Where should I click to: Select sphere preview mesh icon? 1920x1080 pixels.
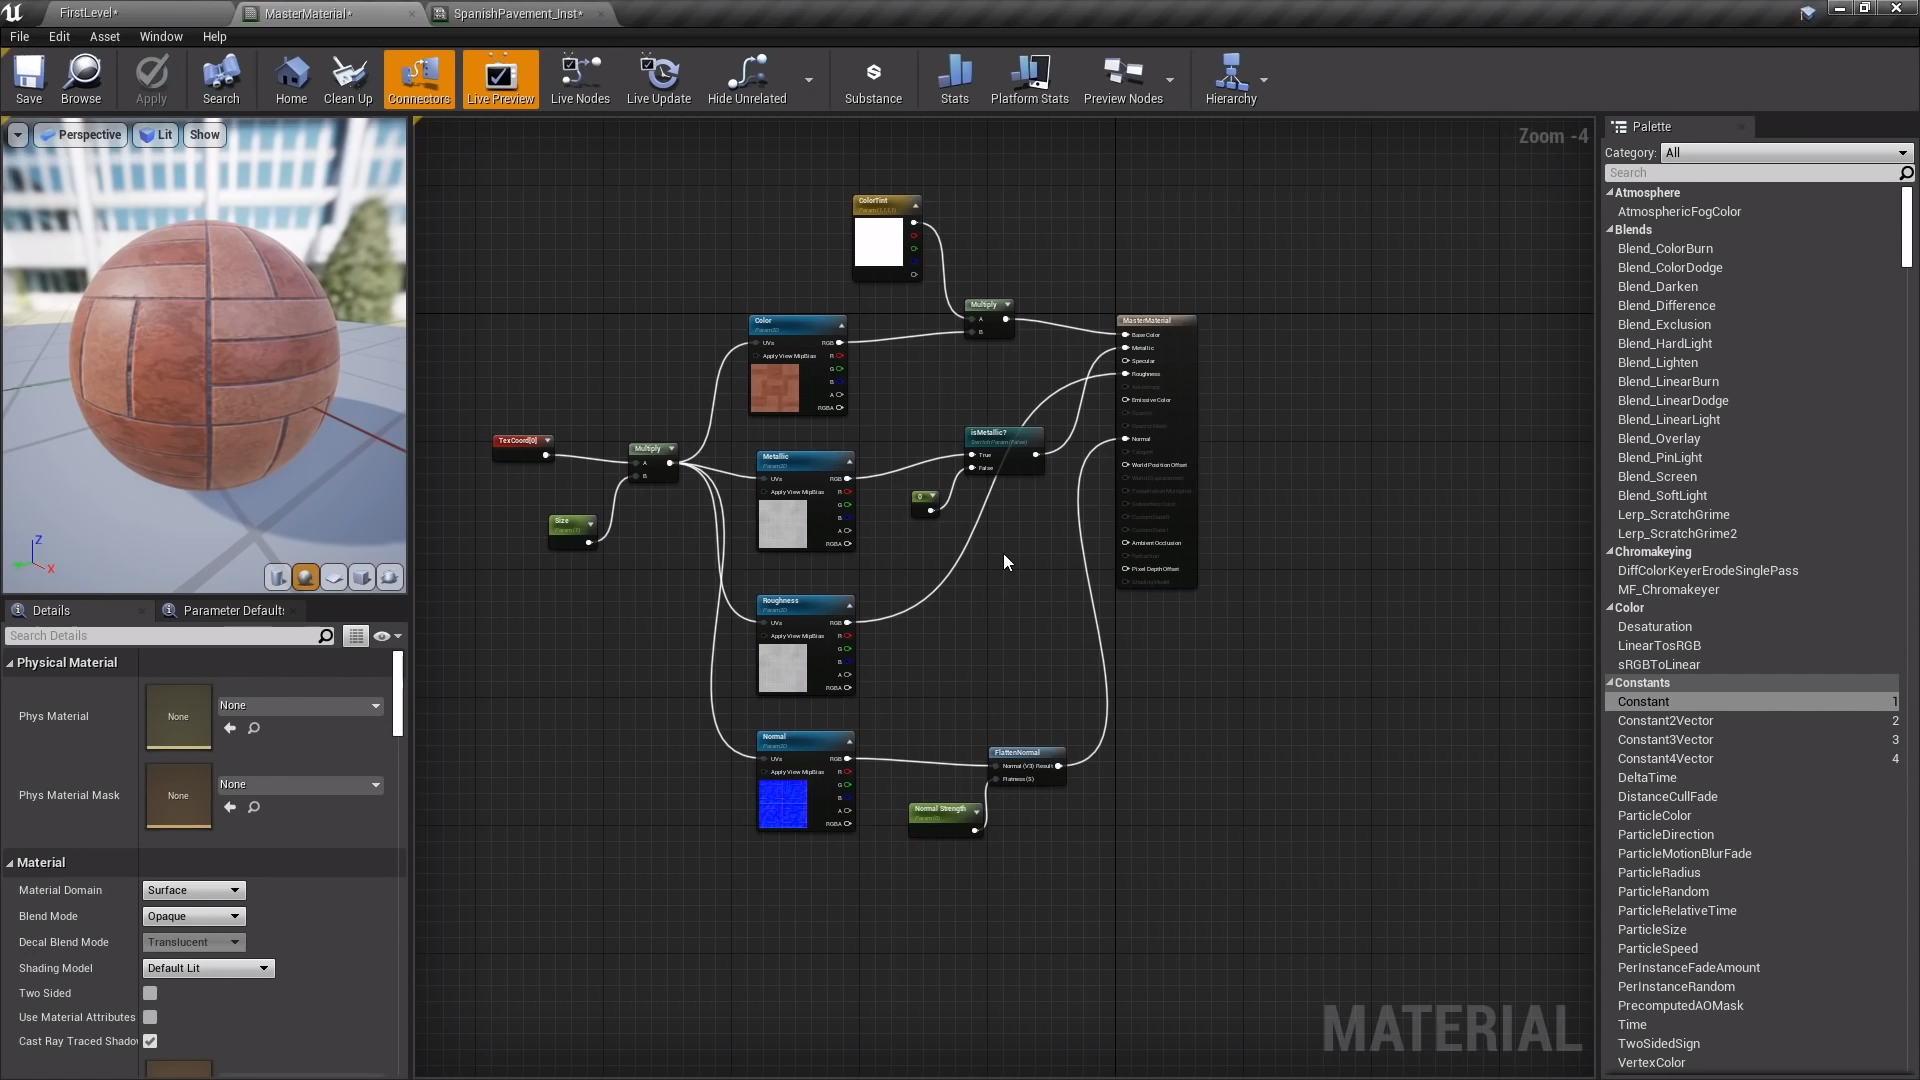click(x=306, y=577)
